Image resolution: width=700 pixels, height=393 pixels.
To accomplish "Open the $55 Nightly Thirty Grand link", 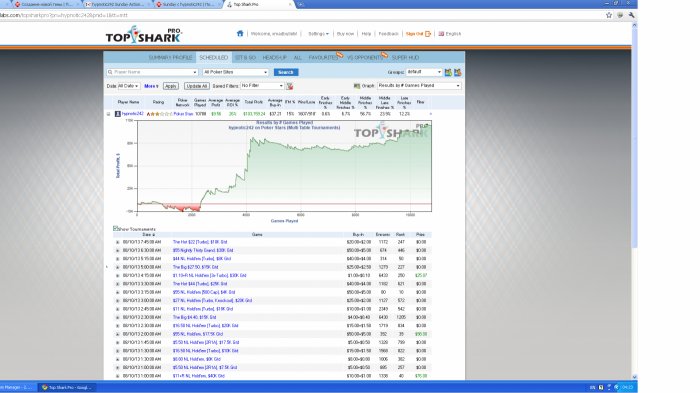I will (x=203, y=251).
